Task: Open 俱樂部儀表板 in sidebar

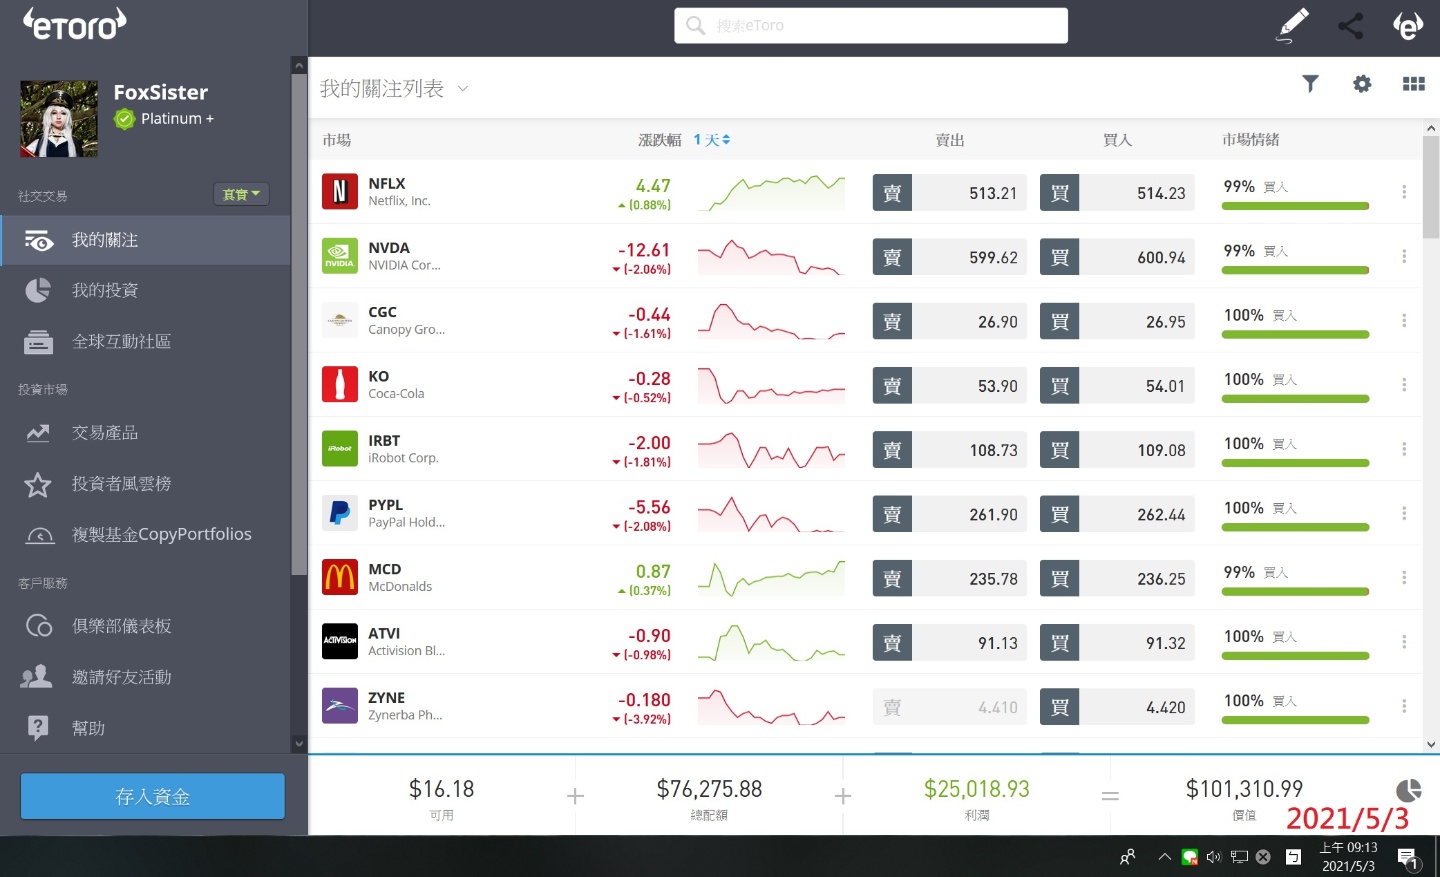Action: (146, 626)
